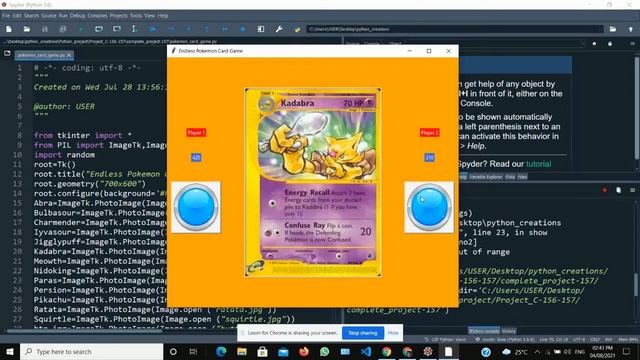Switch to the Variable Explorer tab

[x=486, y=177]
